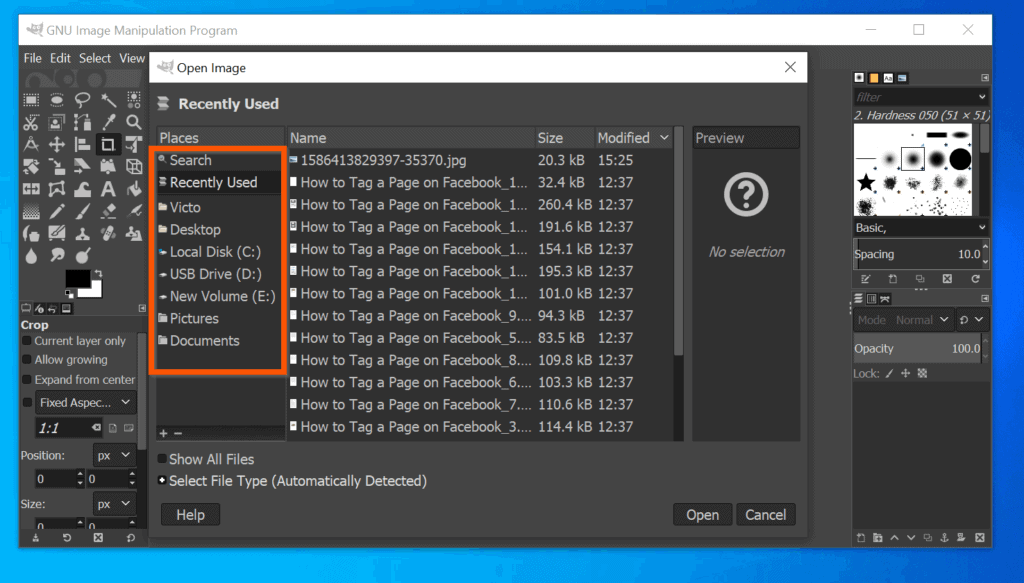
Task: Expand Select File Type section
Action: 162,481
